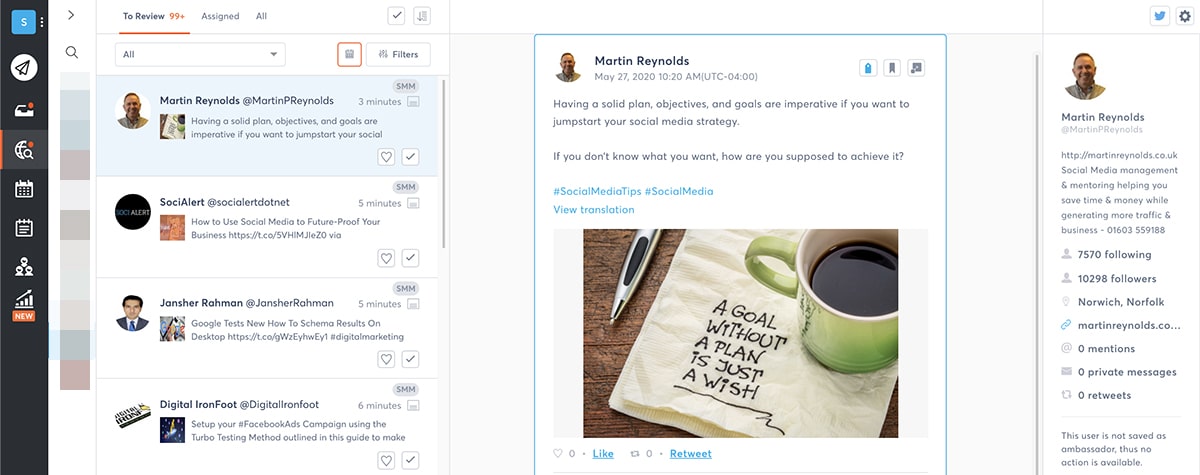Click the search magnifier icon
The width and height of the screenshot is (1200, 475).
tap(72, 53)
